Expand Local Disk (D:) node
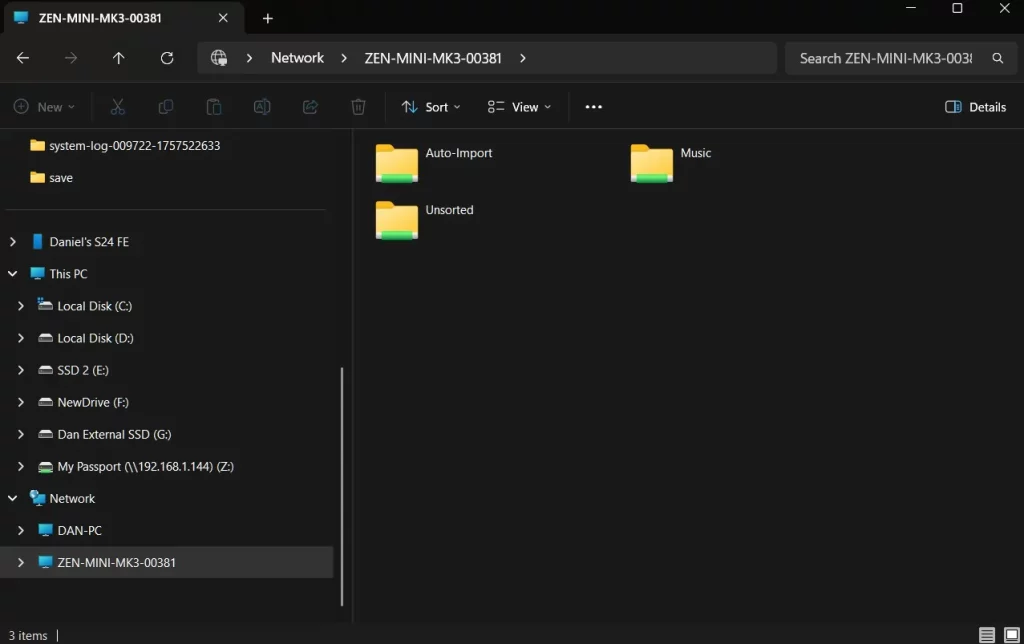 coord(21,338)
